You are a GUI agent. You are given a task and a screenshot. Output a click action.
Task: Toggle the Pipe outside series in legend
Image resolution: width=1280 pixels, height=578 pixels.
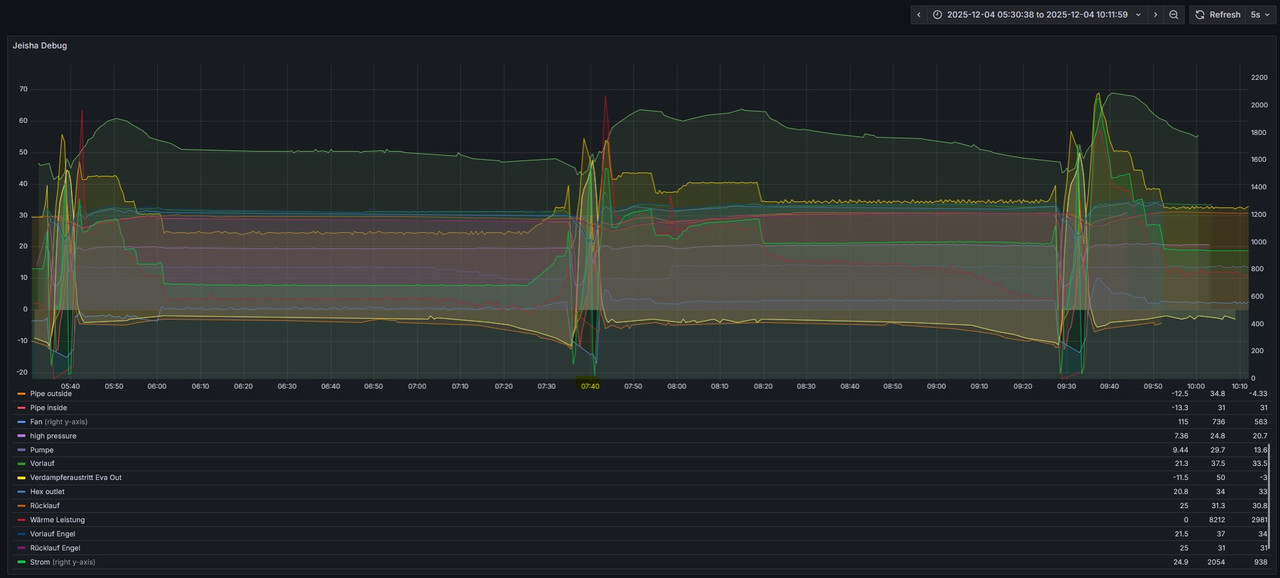(51, 394)
